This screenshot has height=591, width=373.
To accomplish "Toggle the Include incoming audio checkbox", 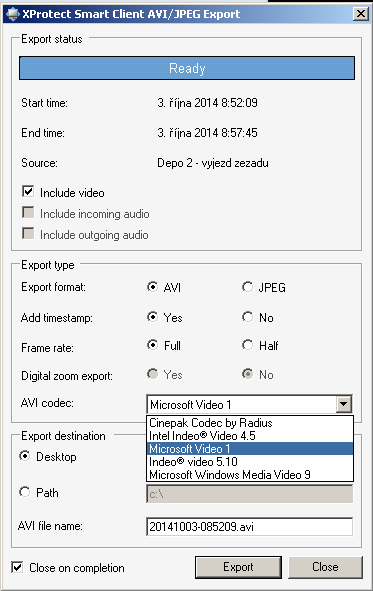I will [x=28, y=213].
